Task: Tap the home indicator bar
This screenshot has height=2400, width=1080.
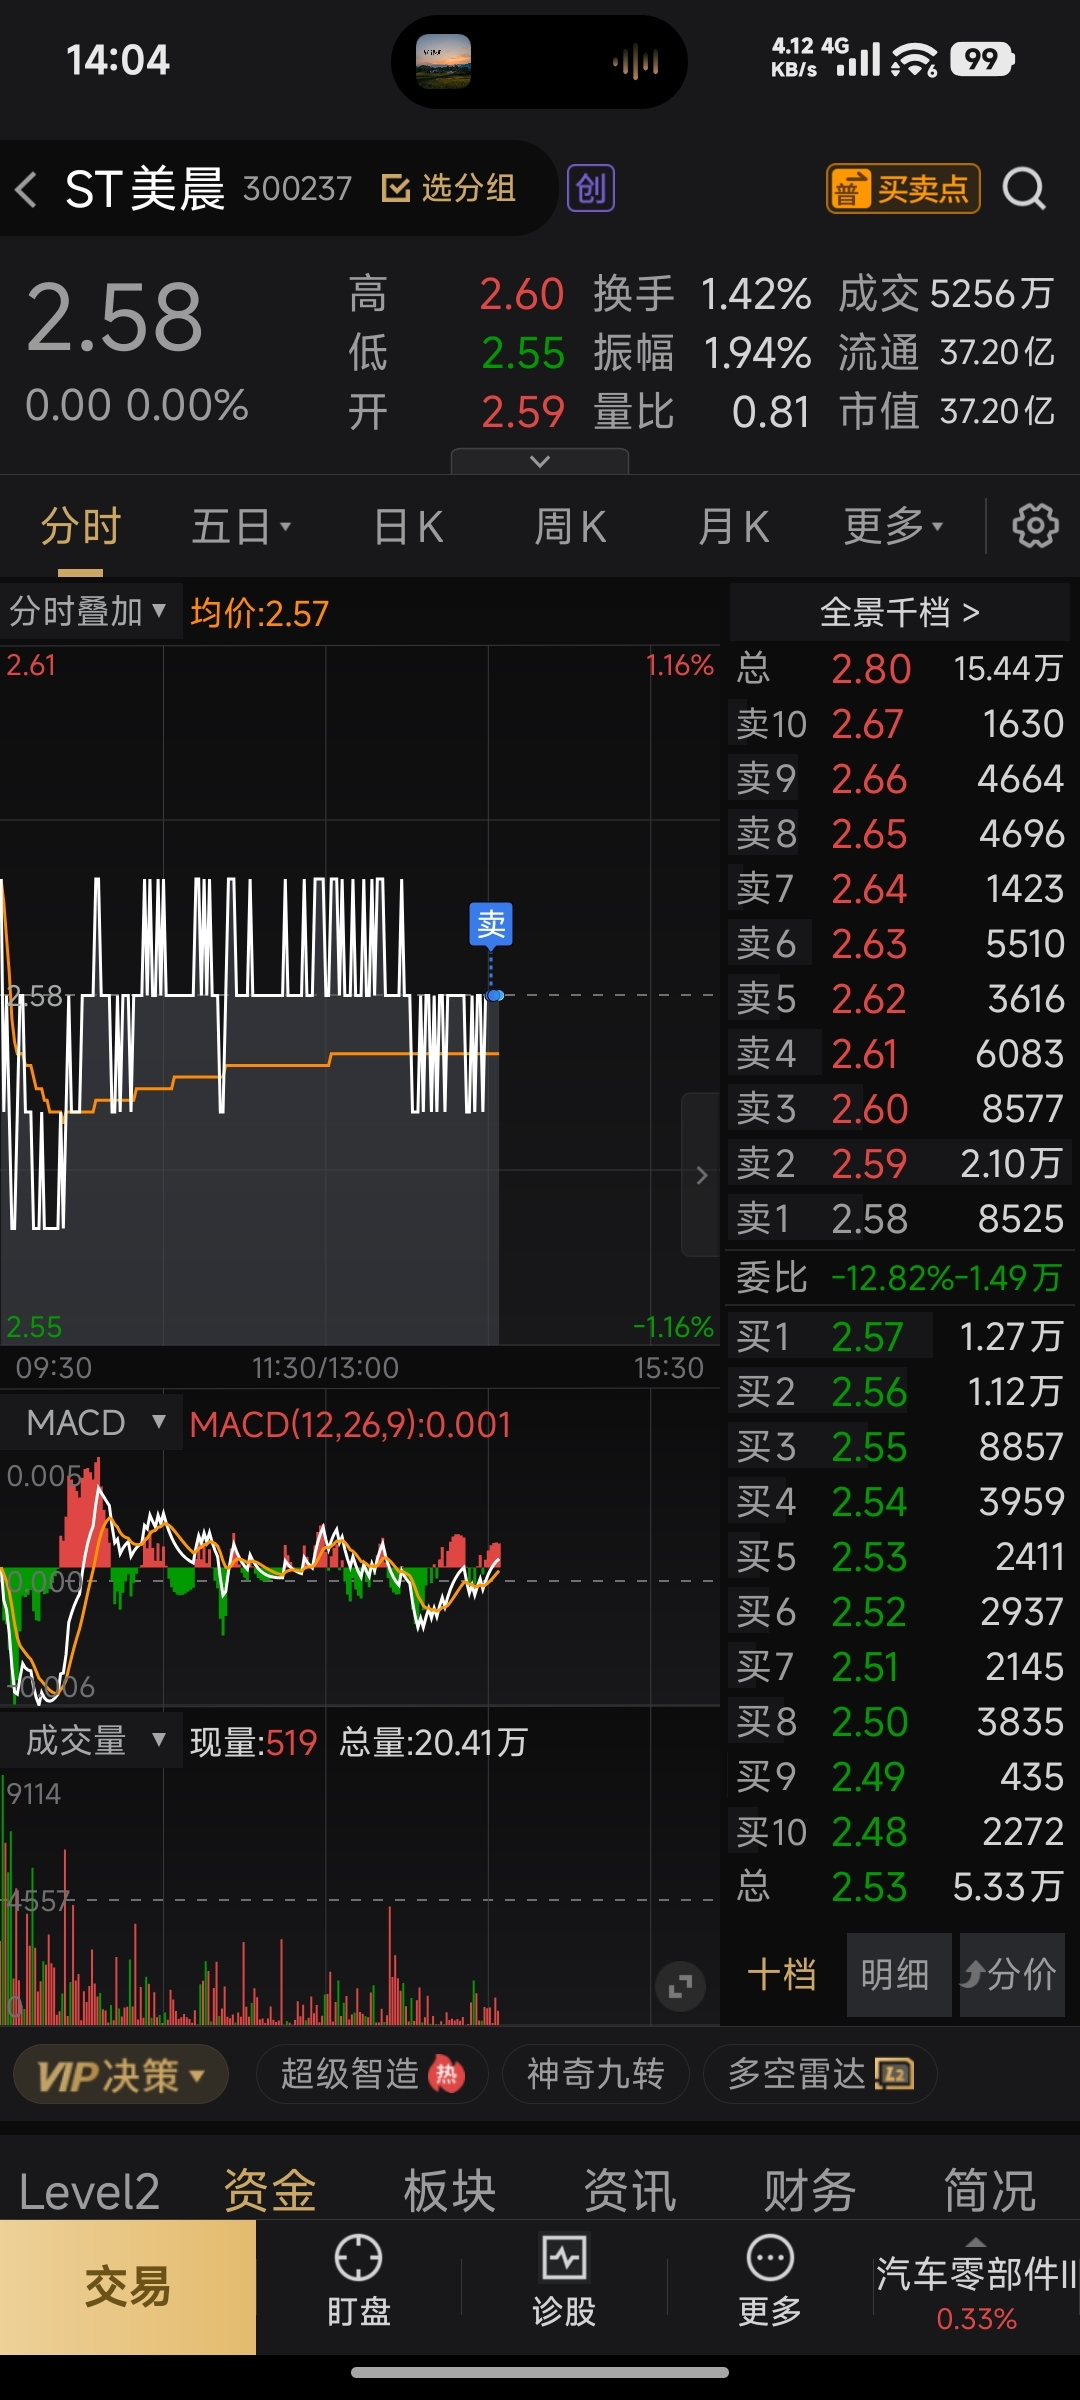Action: click(x=540, y=2372)
